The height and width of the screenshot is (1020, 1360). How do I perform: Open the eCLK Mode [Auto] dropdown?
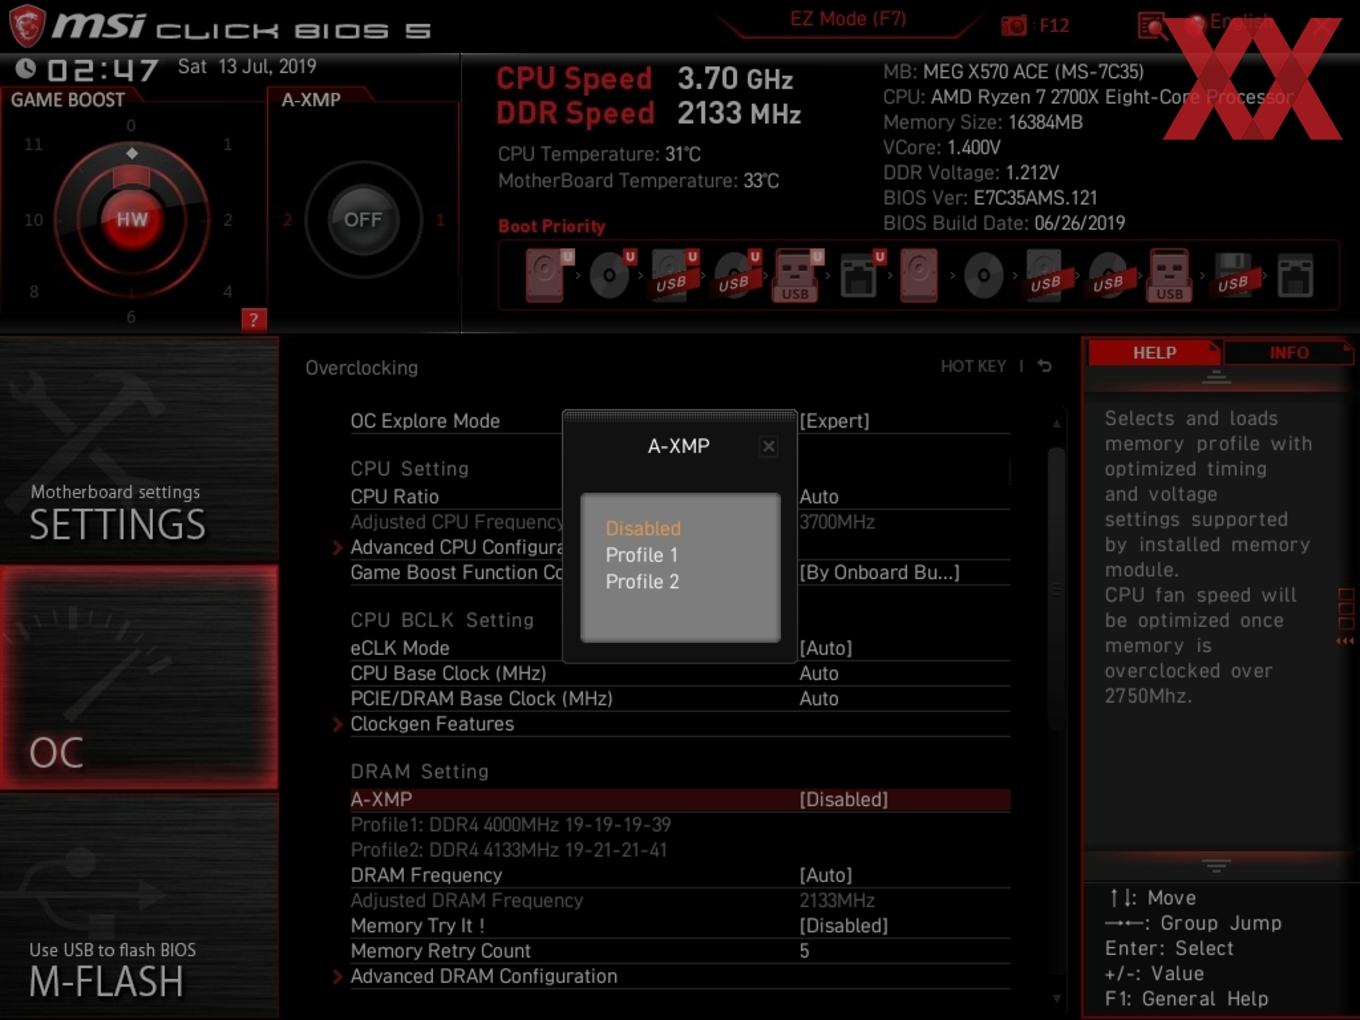pyautogui.click(x=825, y=648)
